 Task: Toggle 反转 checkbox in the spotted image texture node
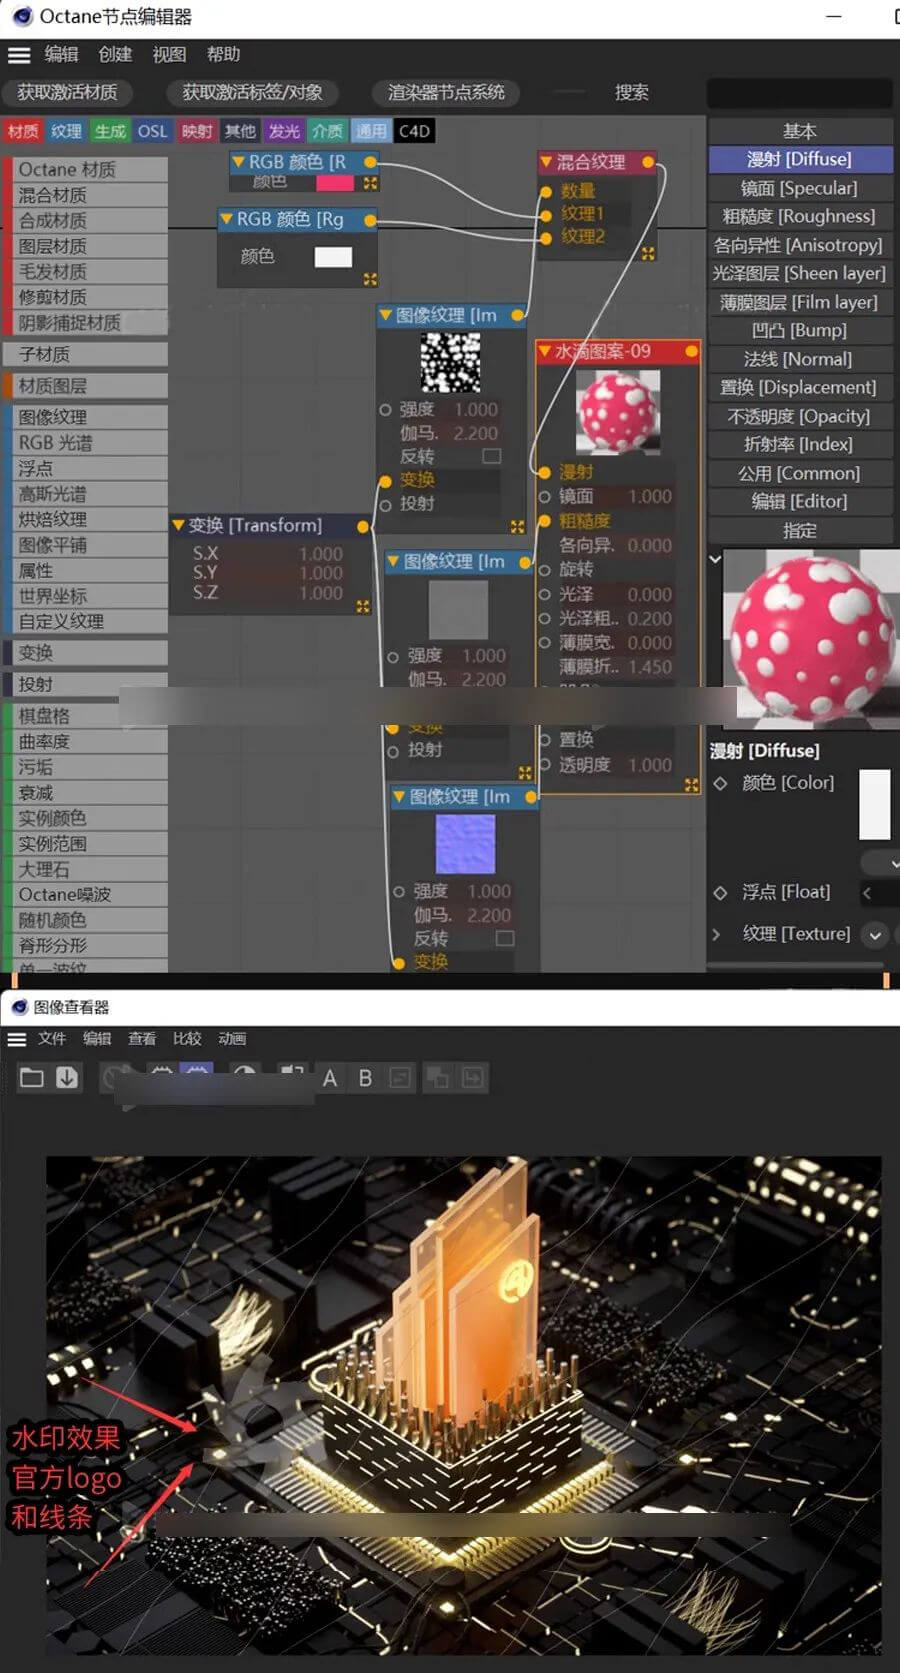point(491,456)
